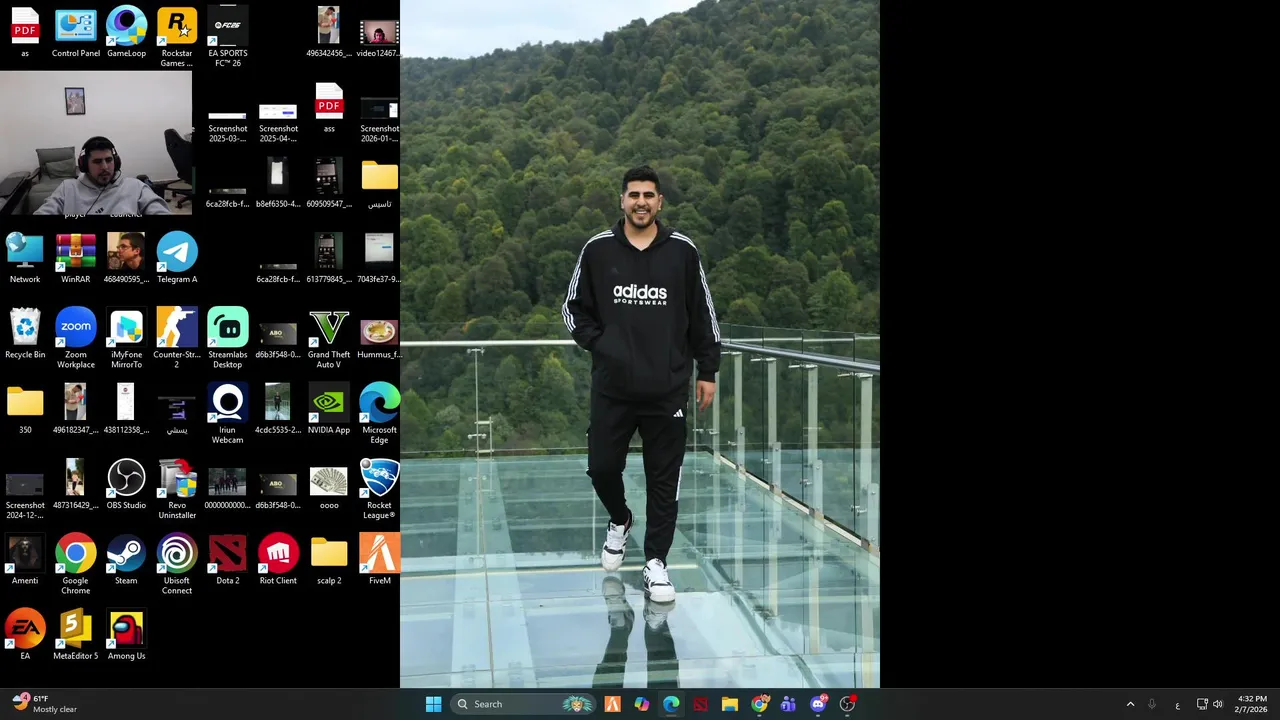This screenshot has width=1280, height=720.
Task: Launch Ubisoft Connect shortcut
Action: point(177,565)
